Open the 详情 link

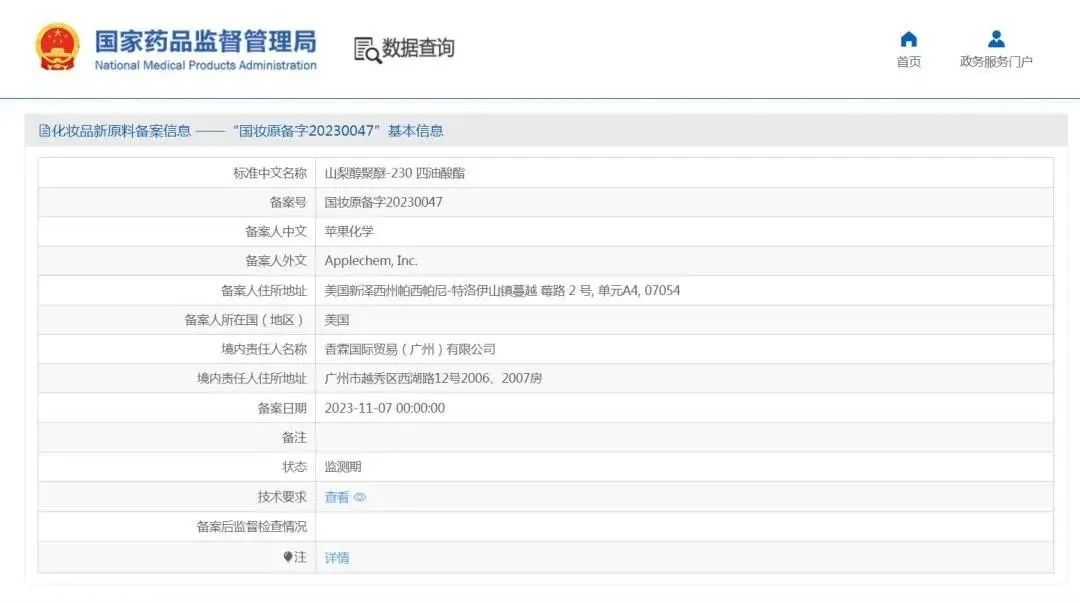pyautogui.click(x=337, y=558)
